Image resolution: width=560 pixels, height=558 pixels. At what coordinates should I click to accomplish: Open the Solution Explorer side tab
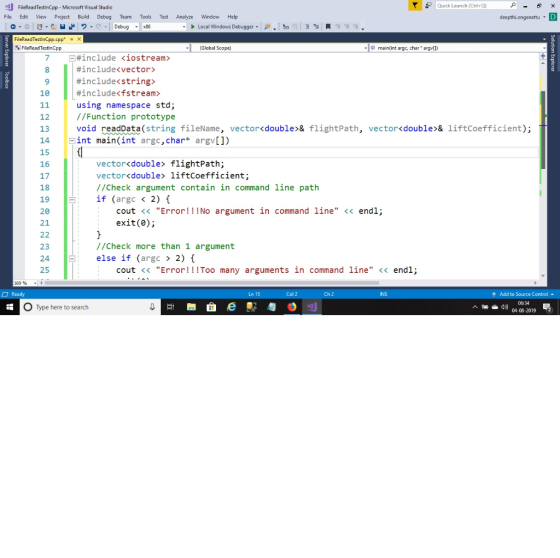pos(553,53)
